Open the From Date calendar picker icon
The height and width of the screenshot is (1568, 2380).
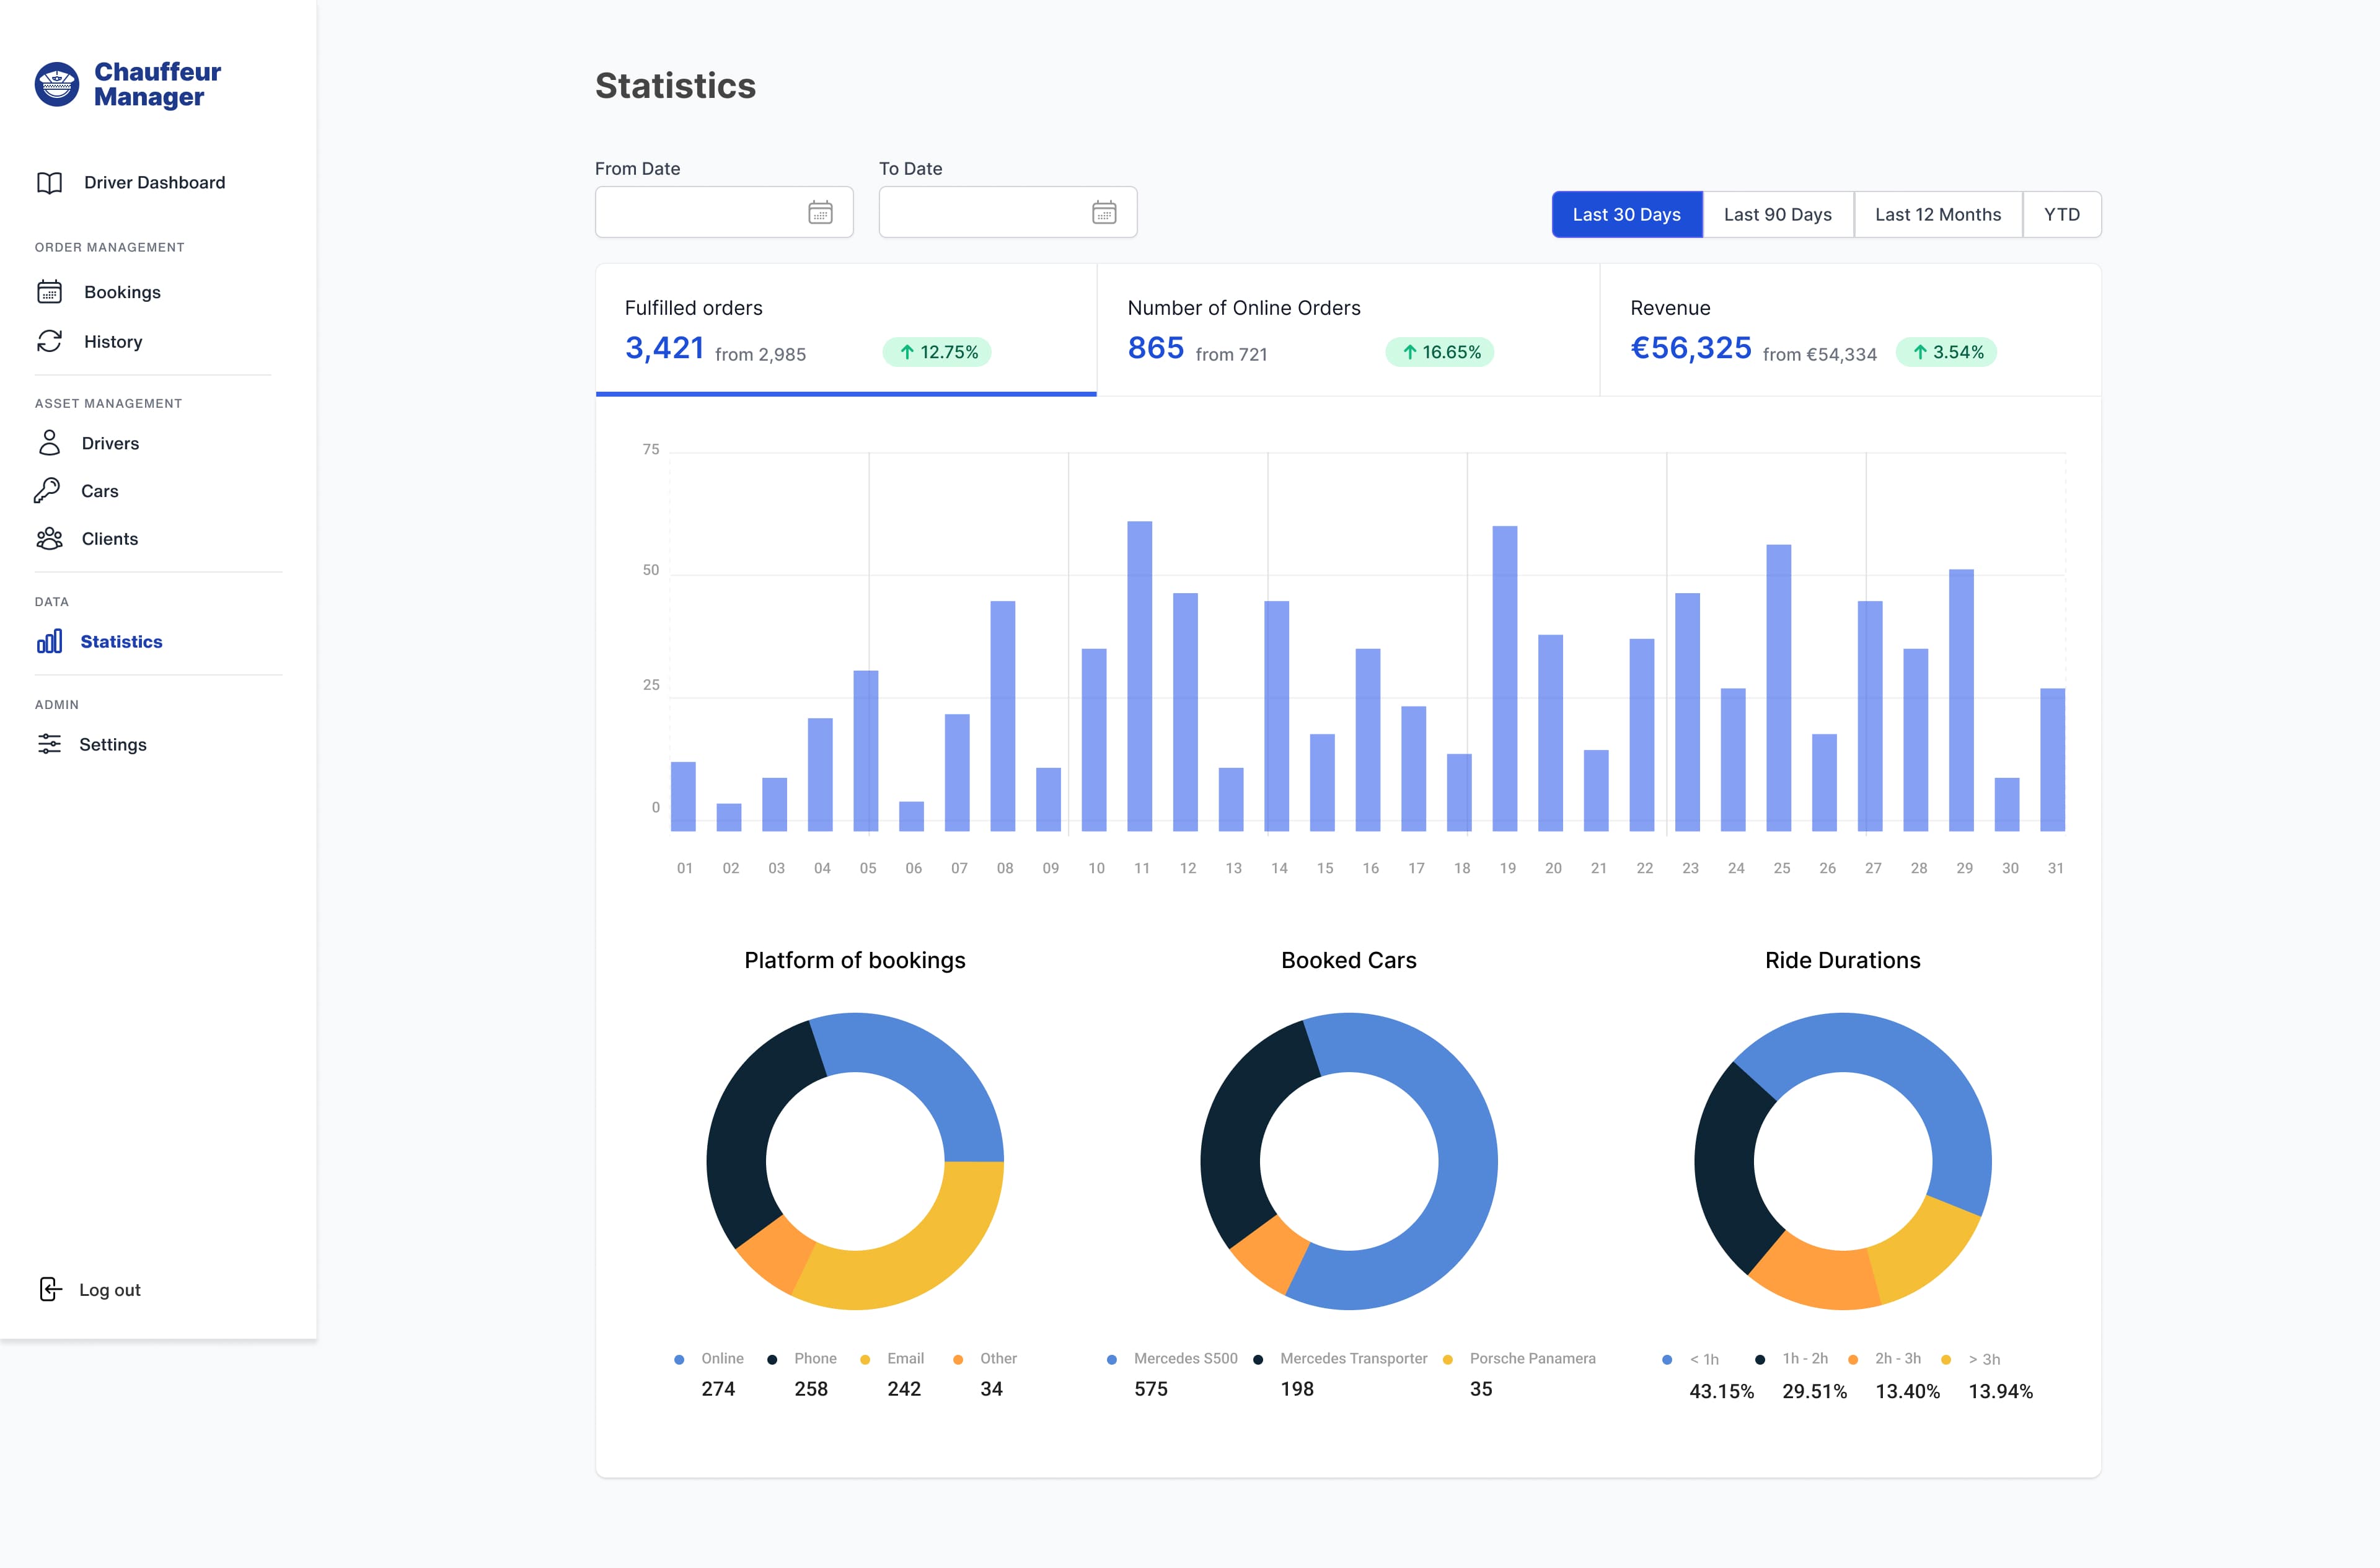820,212
